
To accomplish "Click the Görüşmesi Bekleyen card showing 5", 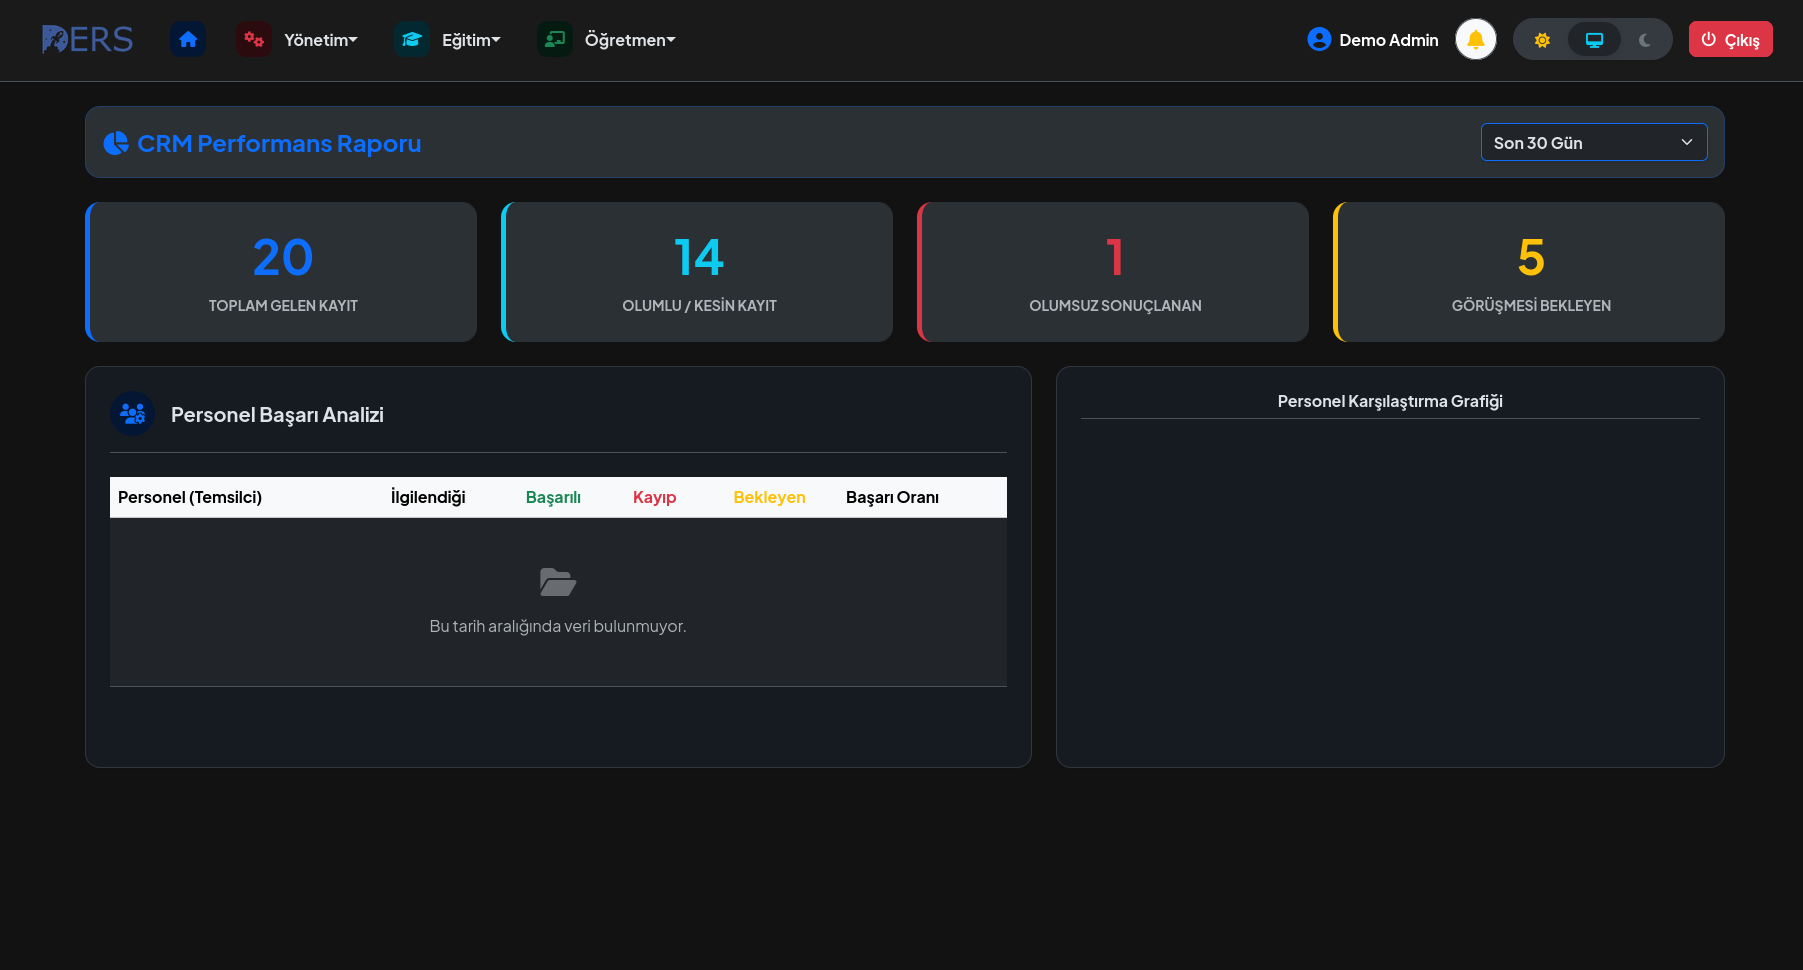I will (1529, 272).
